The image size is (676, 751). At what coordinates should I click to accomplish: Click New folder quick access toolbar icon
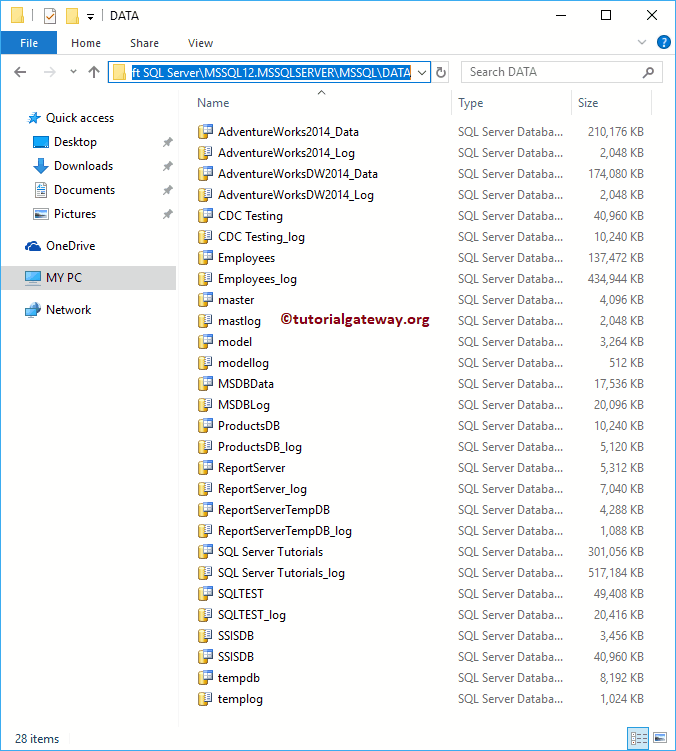pyautogui.click(x=72, y=16)
